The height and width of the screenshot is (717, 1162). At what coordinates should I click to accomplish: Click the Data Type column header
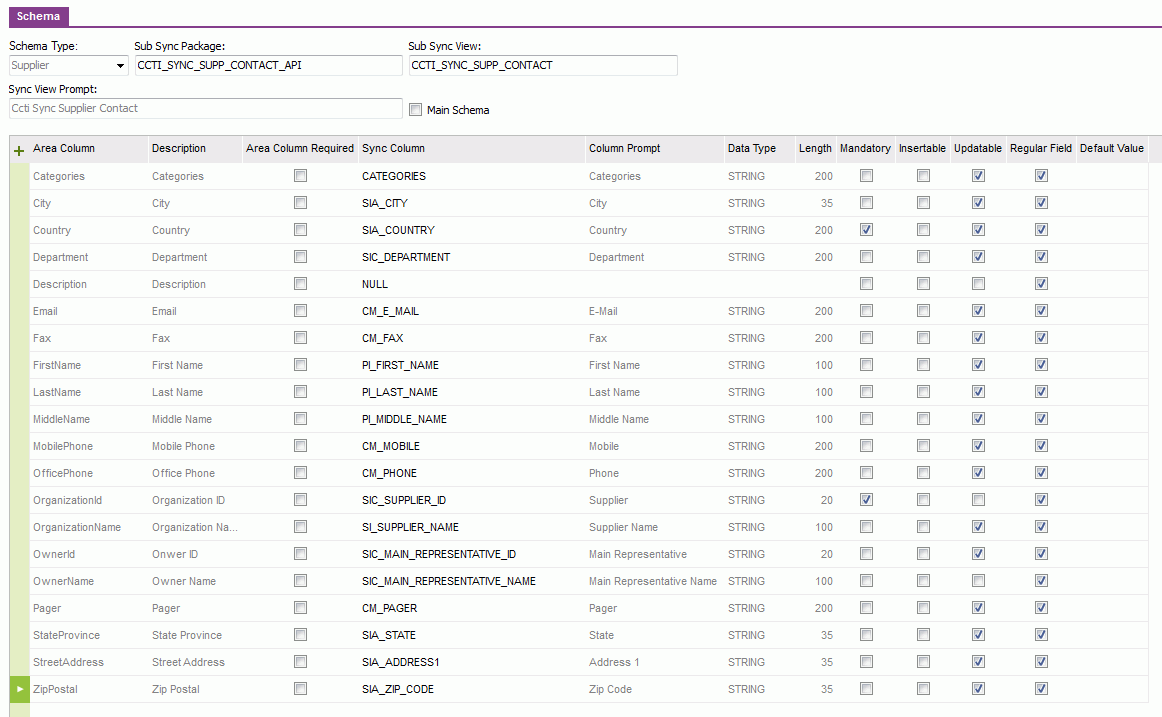click(x=752, y=148)
